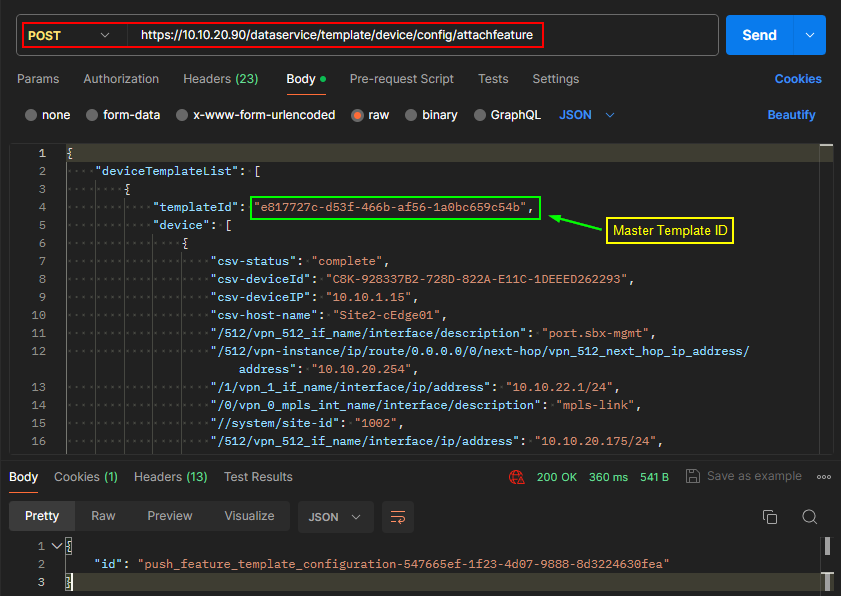Collapse the response JSON root object
Screen dimensions: 842x596
click(x=56, y=545)
